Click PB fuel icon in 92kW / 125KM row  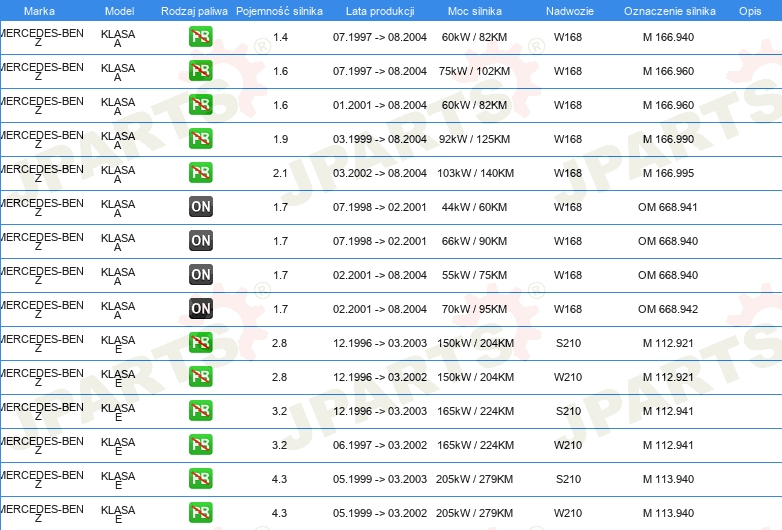200,139
